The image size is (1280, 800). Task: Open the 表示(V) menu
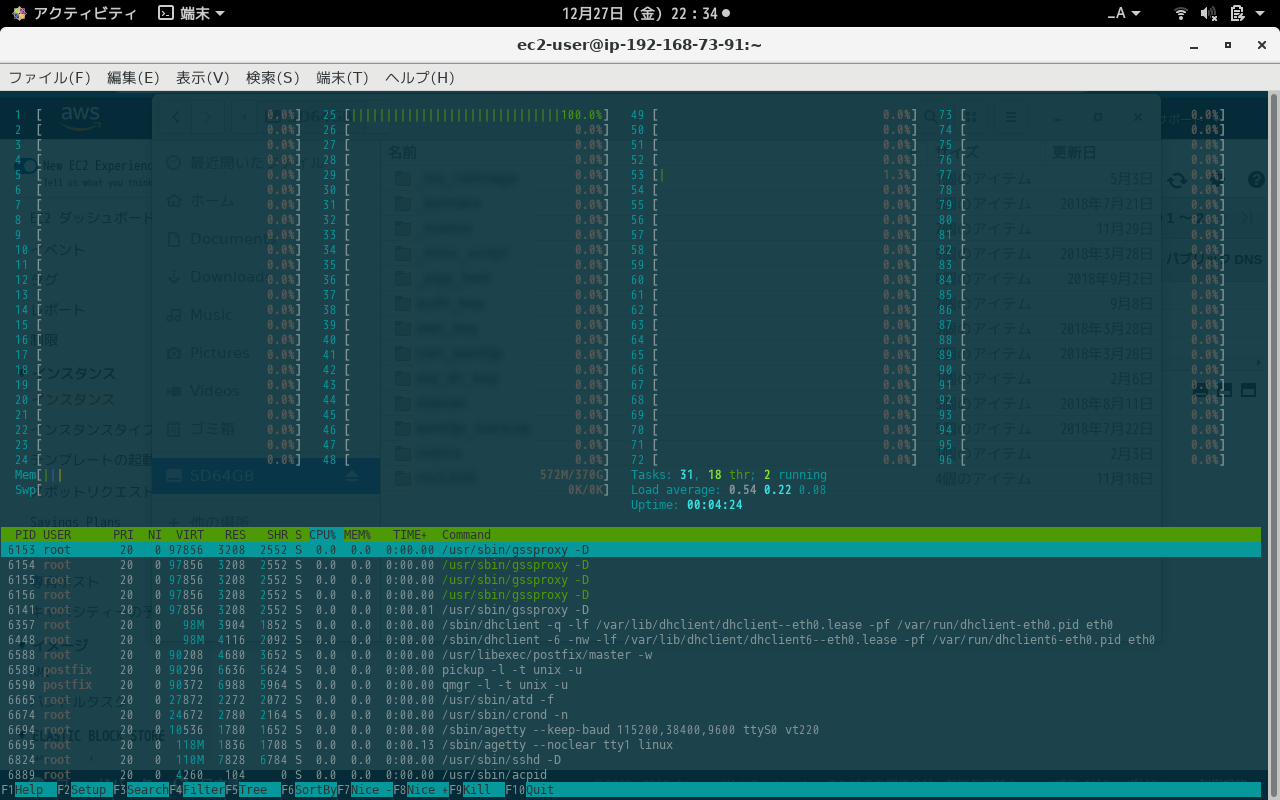tap(203, 78)
